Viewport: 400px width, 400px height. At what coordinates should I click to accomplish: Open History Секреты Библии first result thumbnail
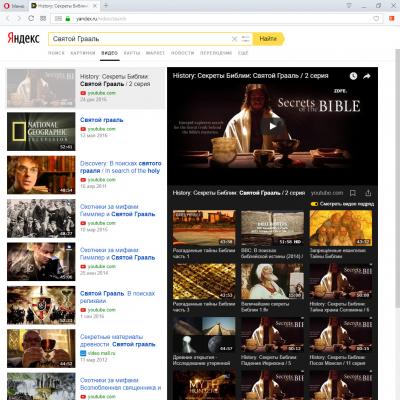(41, 88)
